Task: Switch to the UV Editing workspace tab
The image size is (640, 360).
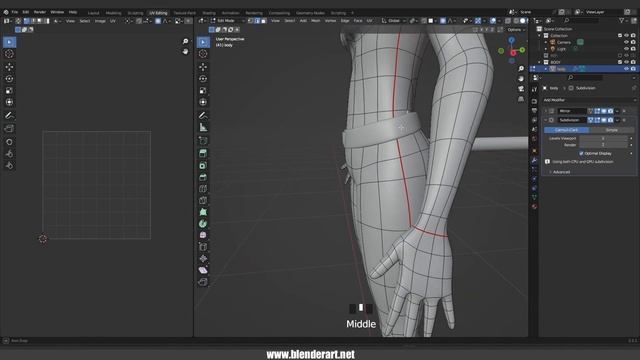Action: point(158,13)
